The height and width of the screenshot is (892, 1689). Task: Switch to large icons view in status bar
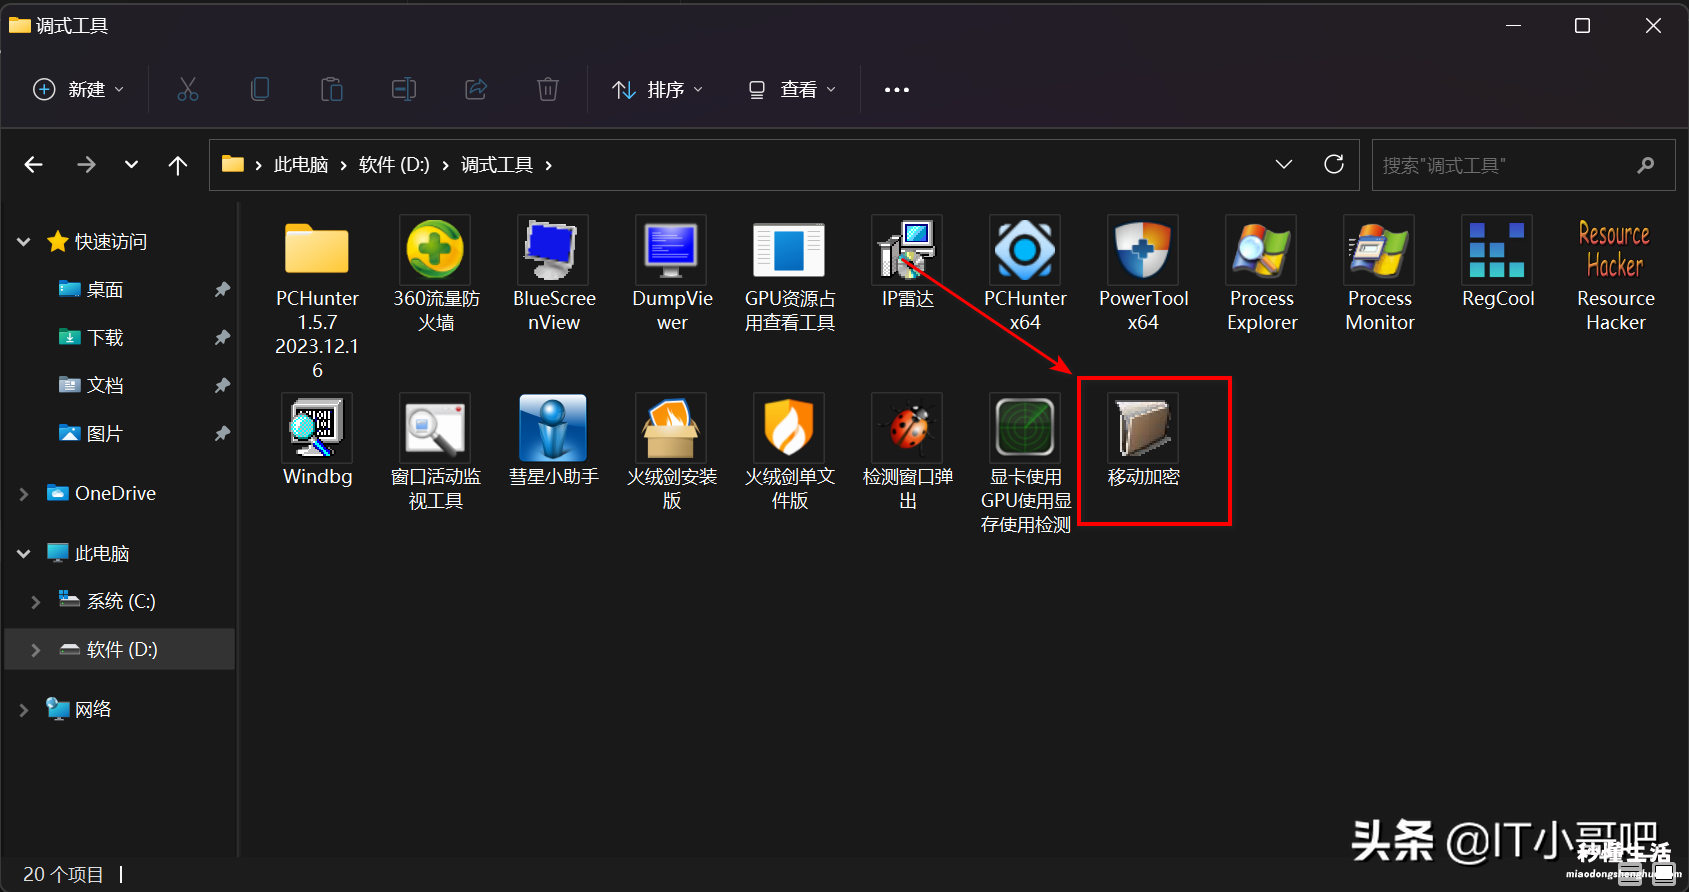[x=1664, y=874]
